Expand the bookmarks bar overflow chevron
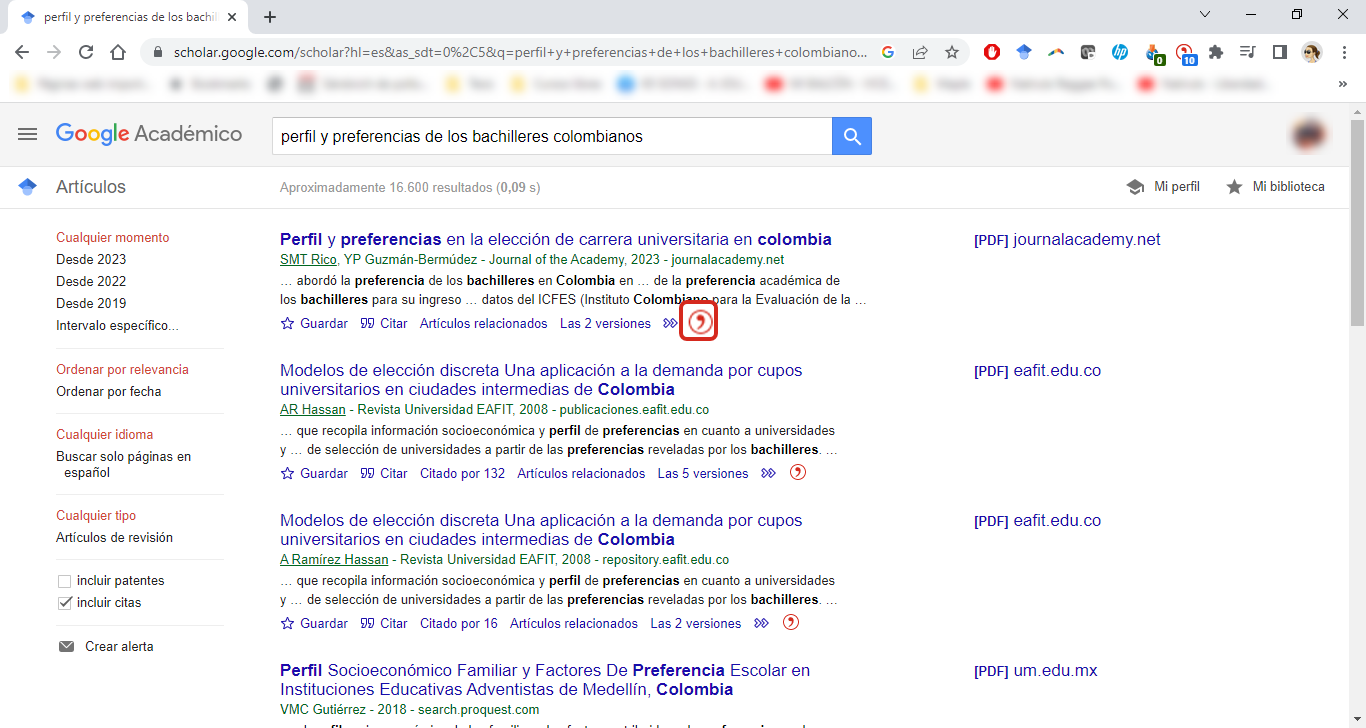 click(x=1342, y=85)
